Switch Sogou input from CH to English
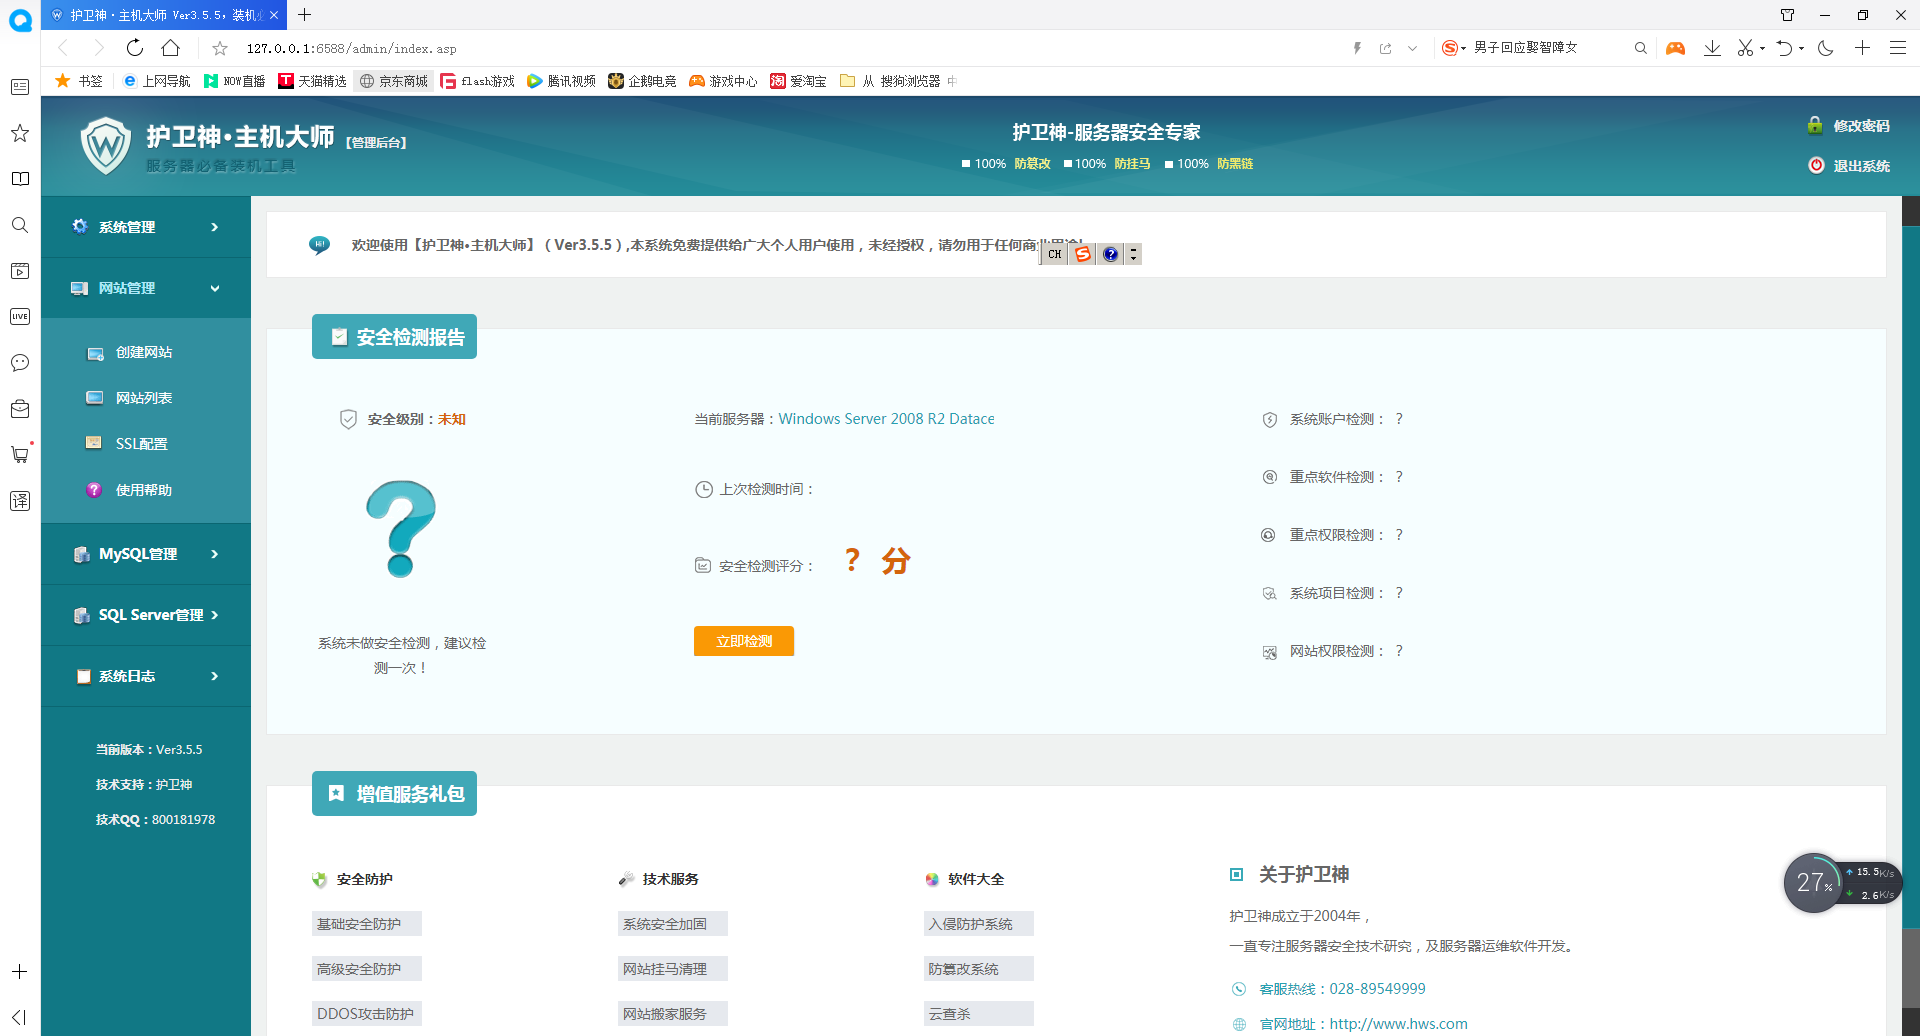 pos(1053,254)
